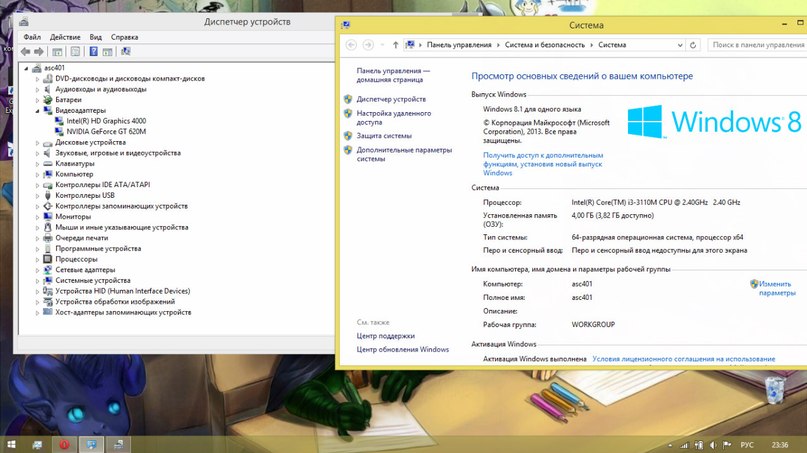Click Up arrow in System window navigation
The image size is (807, 453).
[395, 45]
